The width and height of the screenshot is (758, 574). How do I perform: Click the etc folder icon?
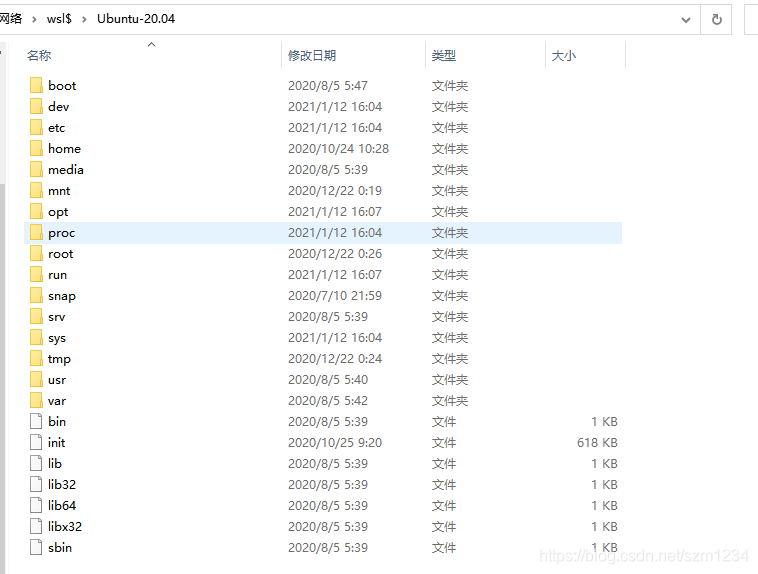pyautogui.click(x=36, y=128)
